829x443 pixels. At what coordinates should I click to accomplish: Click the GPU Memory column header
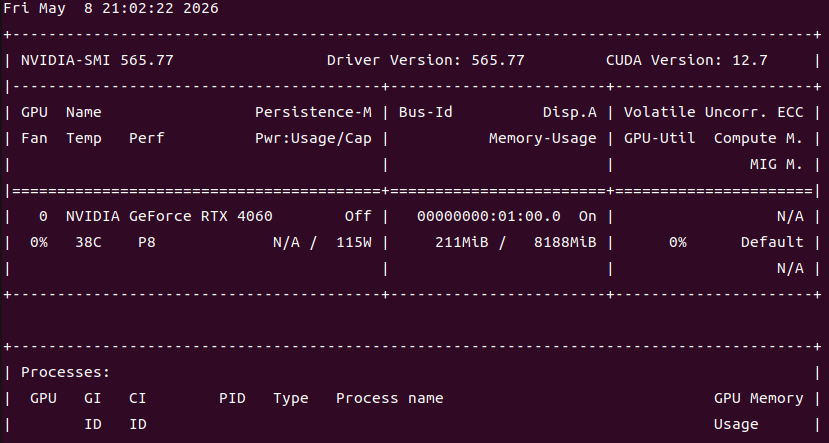click(759, 398)
